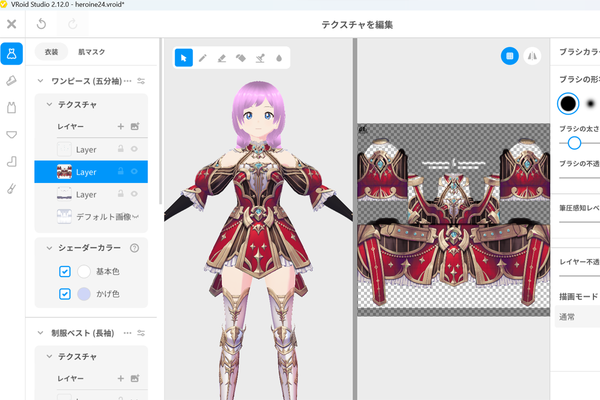Collapse the 制服ベスト (長袖) section
The width and height of the screenshot is (600, 400).
40,333
